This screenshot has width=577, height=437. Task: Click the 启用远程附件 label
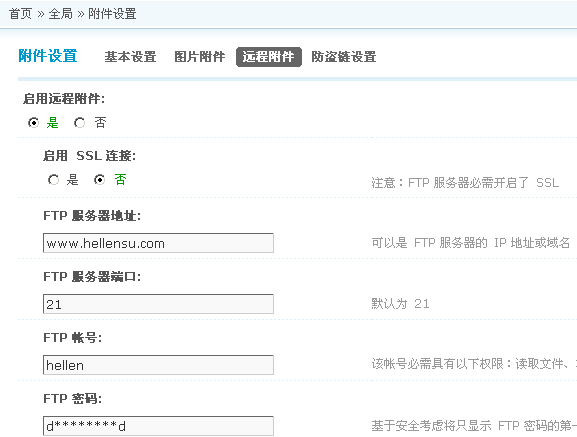pos(64,99)
